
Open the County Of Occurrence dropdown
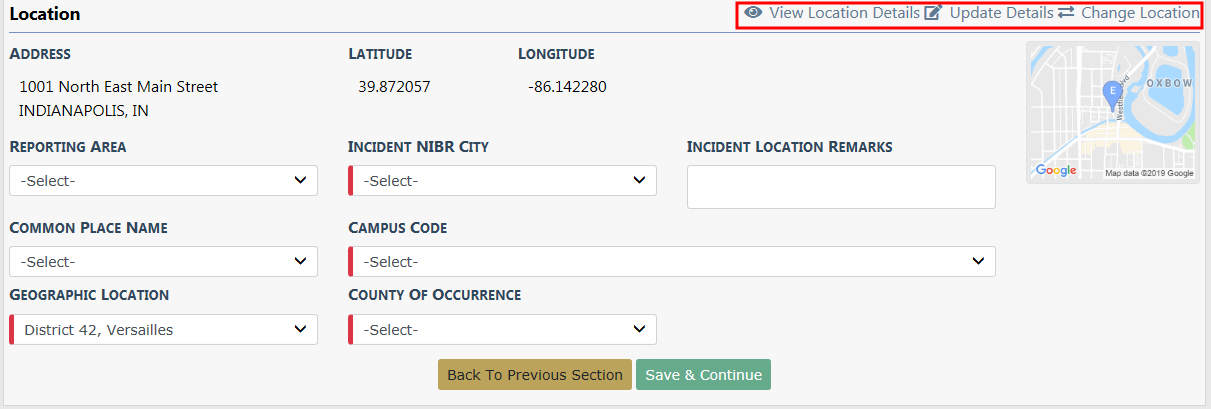tap(503, 330)
